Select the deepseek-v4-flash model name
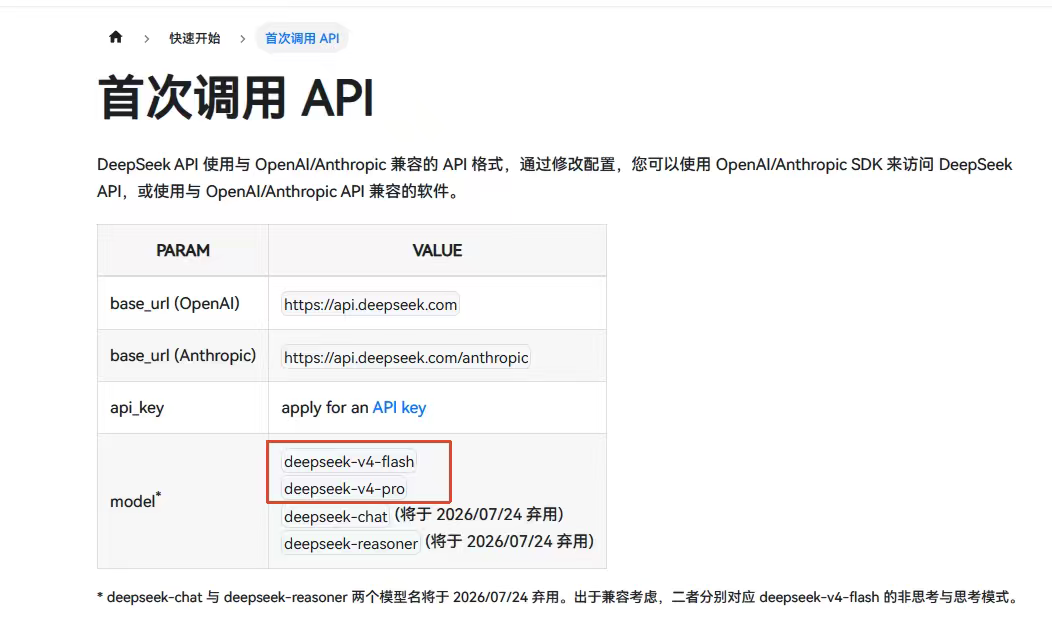Viewport: 1052px width, 629px height. click(x=349, y=461)
